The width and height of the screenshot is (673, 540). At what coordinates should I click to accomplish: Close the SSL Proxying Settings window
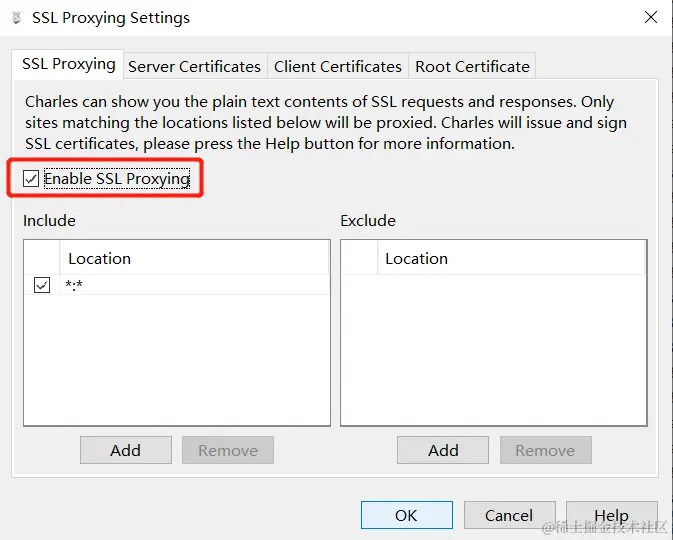651,17
